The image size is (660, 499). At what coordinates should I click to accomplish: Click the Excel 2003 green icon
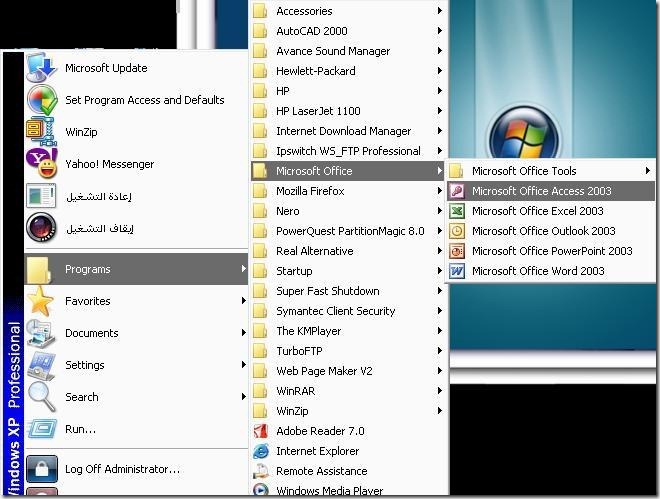coord(457,211)
